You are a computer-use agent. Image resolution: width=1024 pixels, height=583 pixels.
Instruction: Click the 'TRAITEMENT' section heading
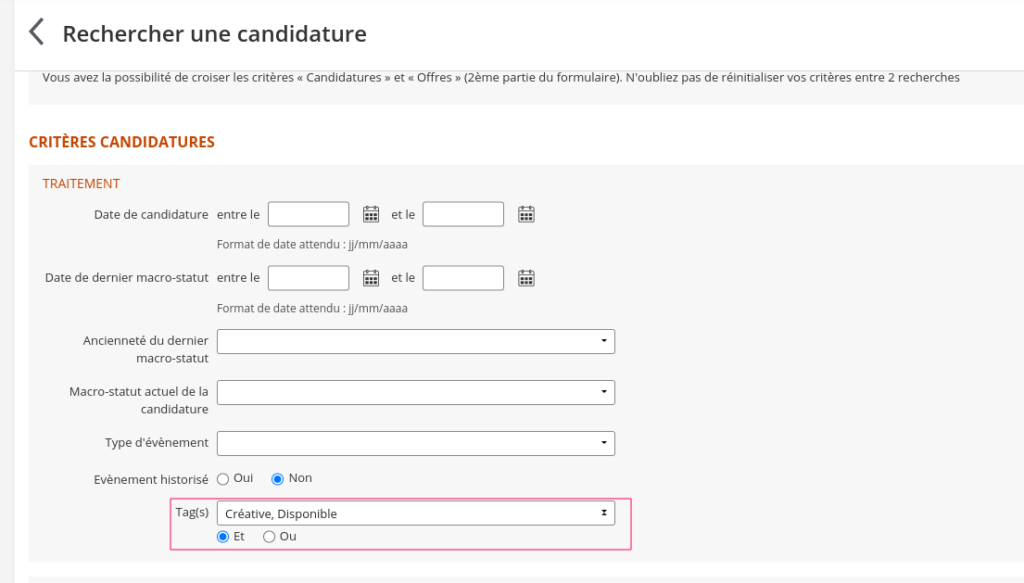pos(81,184)
